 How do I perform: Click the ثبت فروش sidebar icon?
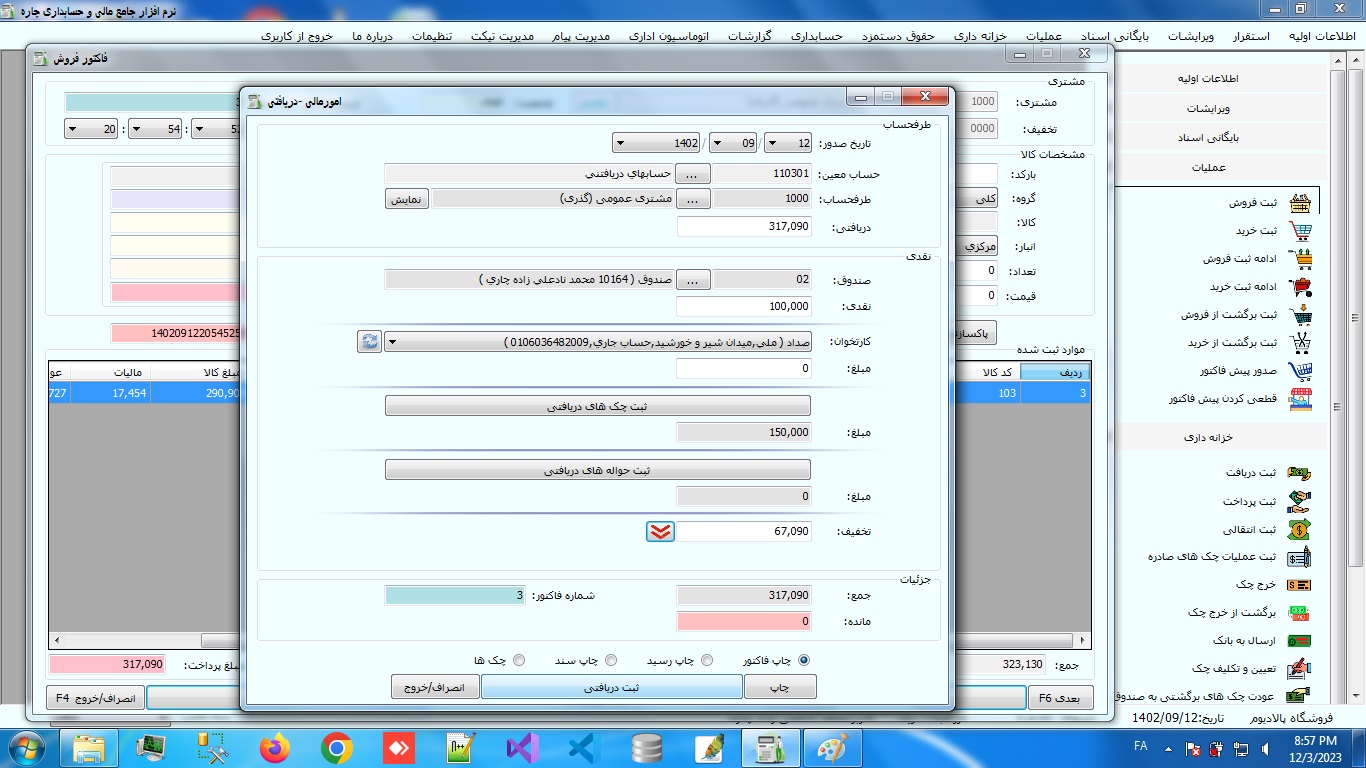pos(1300,203)
